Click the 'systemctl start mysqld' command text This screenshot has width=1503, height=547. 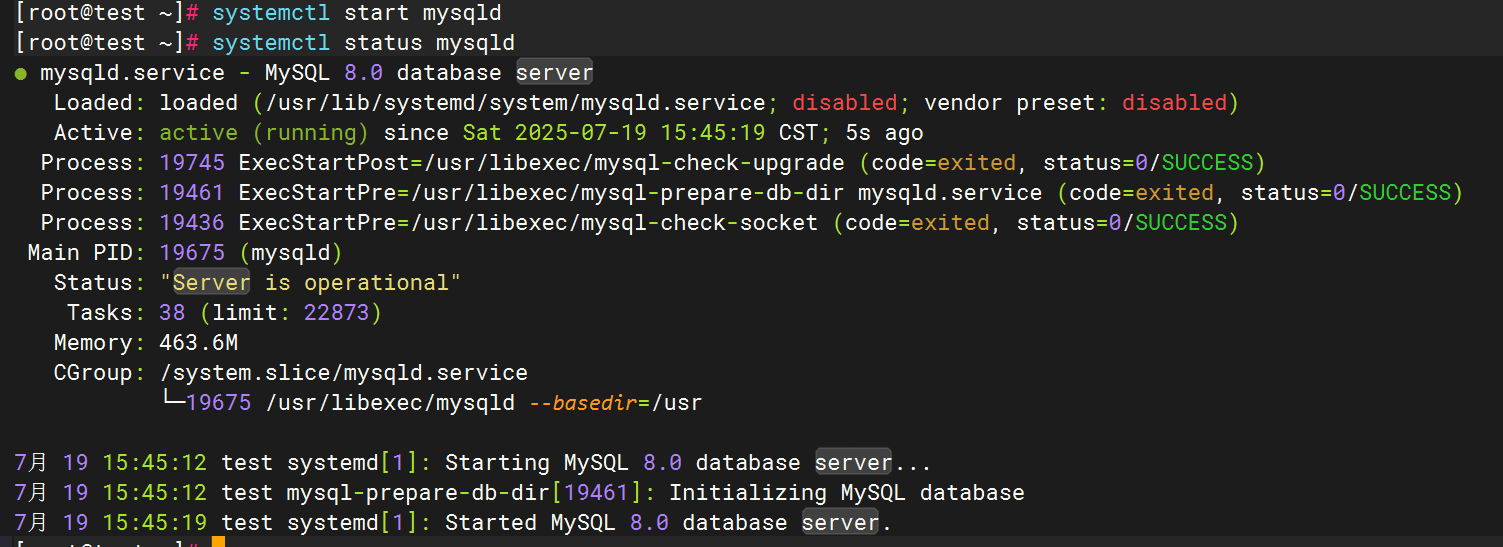coord(357,13)
